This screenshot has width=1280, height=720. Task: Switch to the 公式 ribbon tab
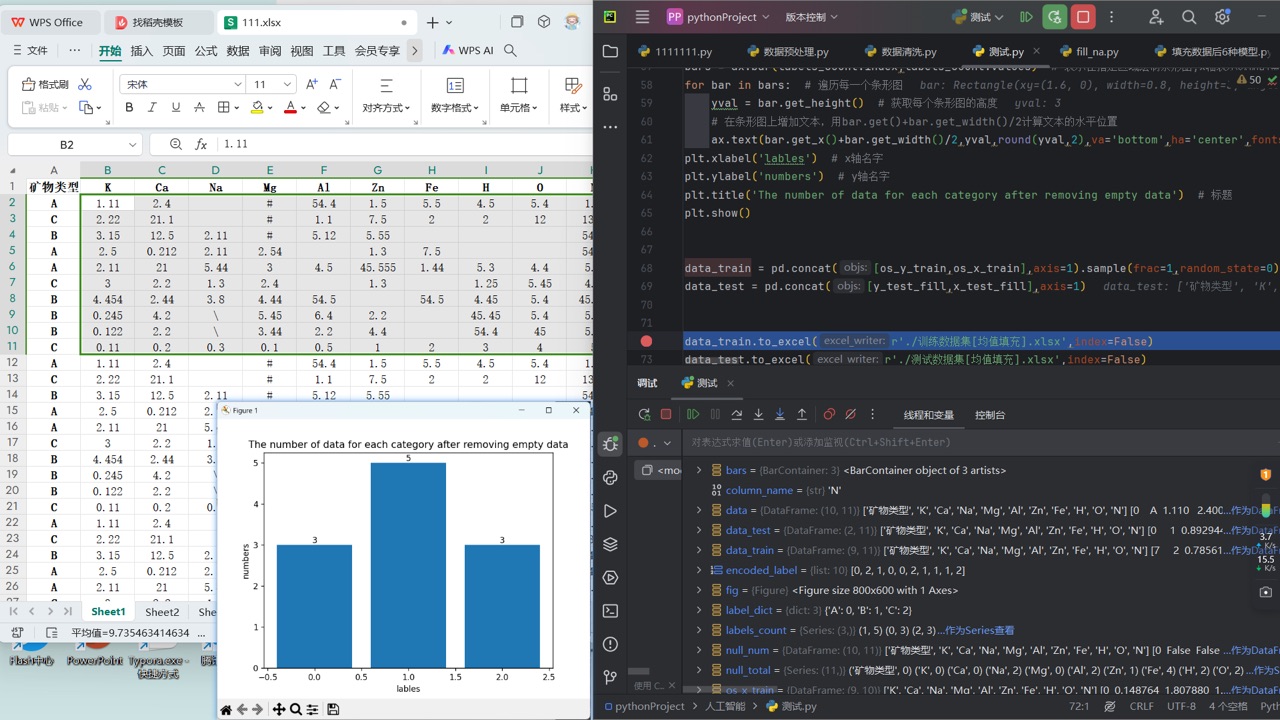coord(206,51)
